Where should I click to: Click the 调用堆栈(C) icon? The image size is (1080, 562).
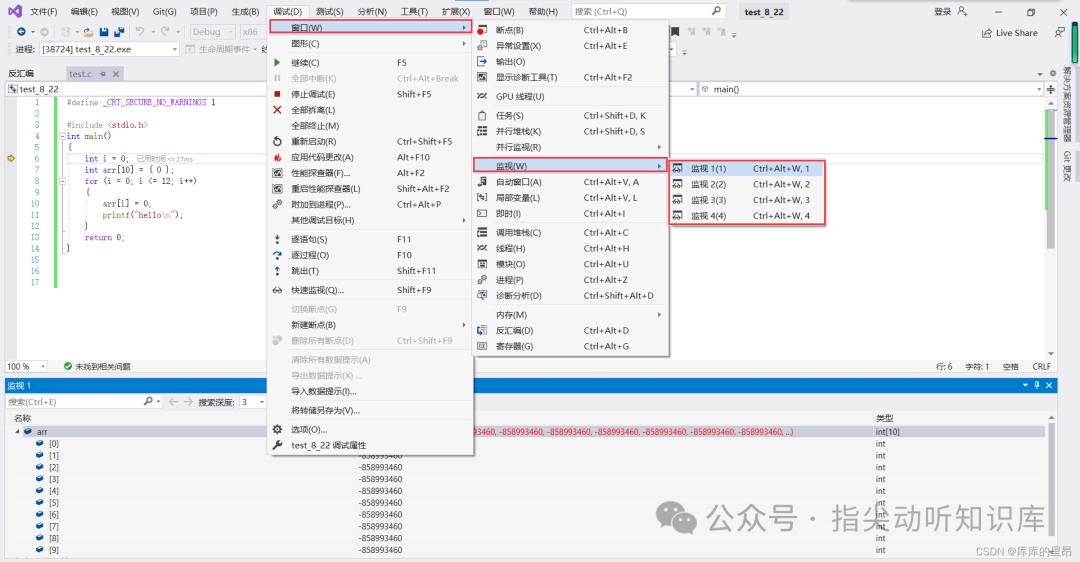pos(482,233)
